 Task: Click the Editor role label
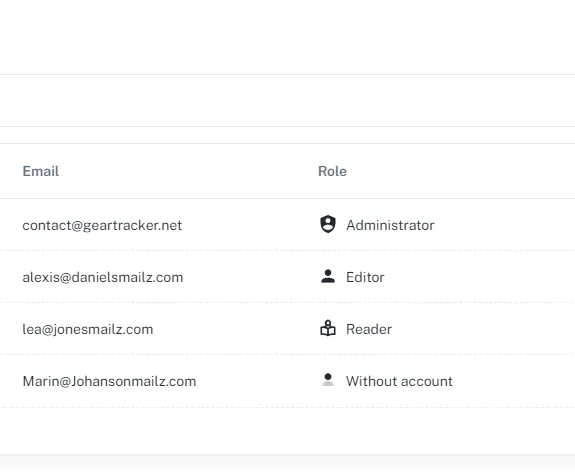(x=365, y=277)
